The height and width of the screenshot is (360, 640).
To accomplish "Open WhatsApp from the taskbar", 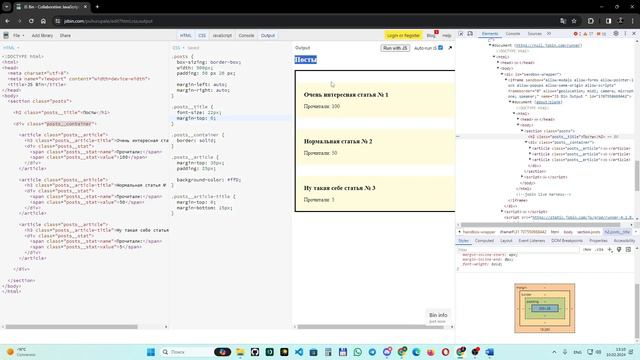I will point(358,352).
